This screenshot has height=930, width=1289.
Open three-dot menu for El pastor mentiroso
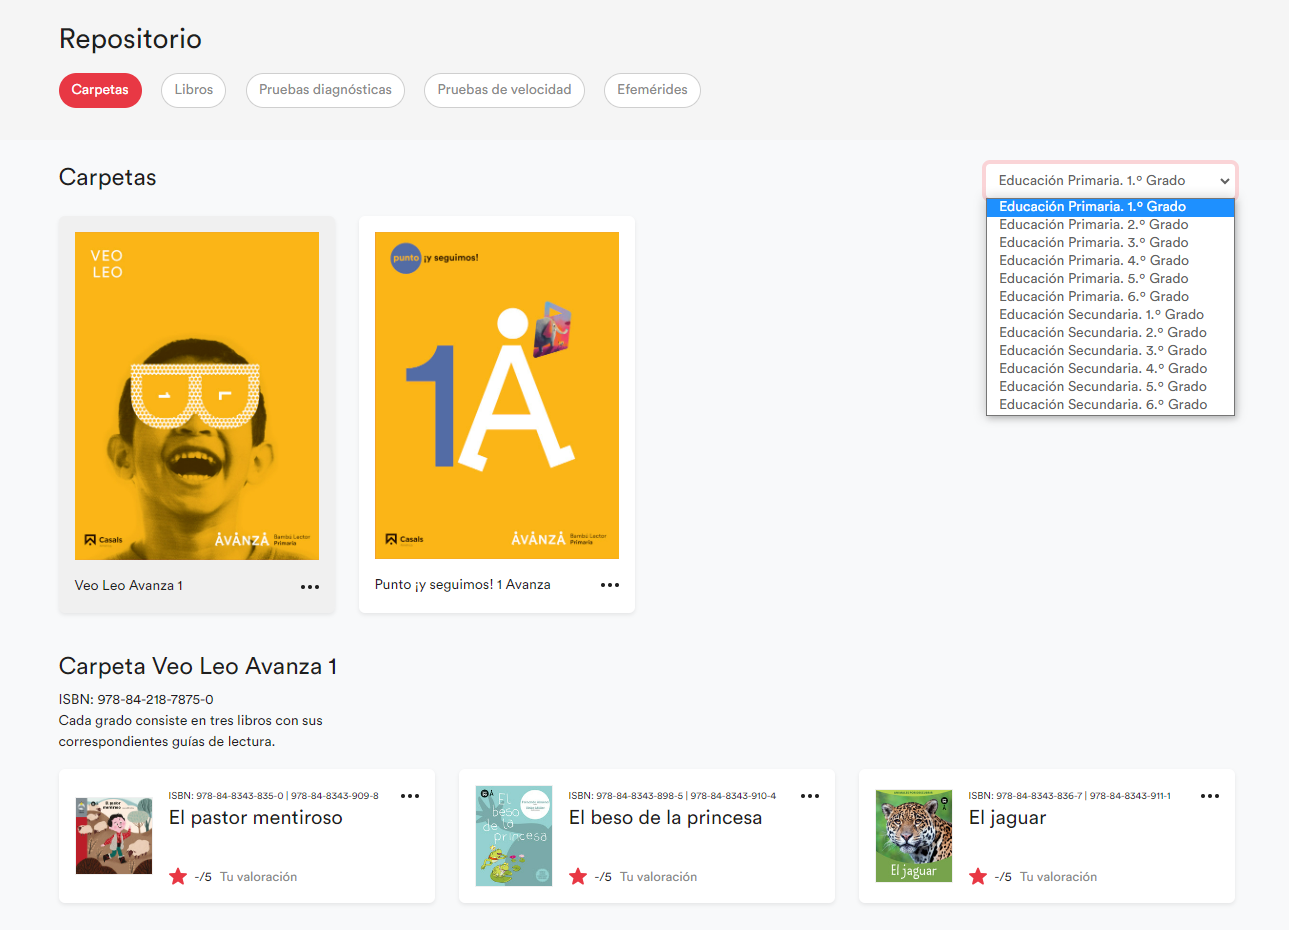[x=410, y=796]
